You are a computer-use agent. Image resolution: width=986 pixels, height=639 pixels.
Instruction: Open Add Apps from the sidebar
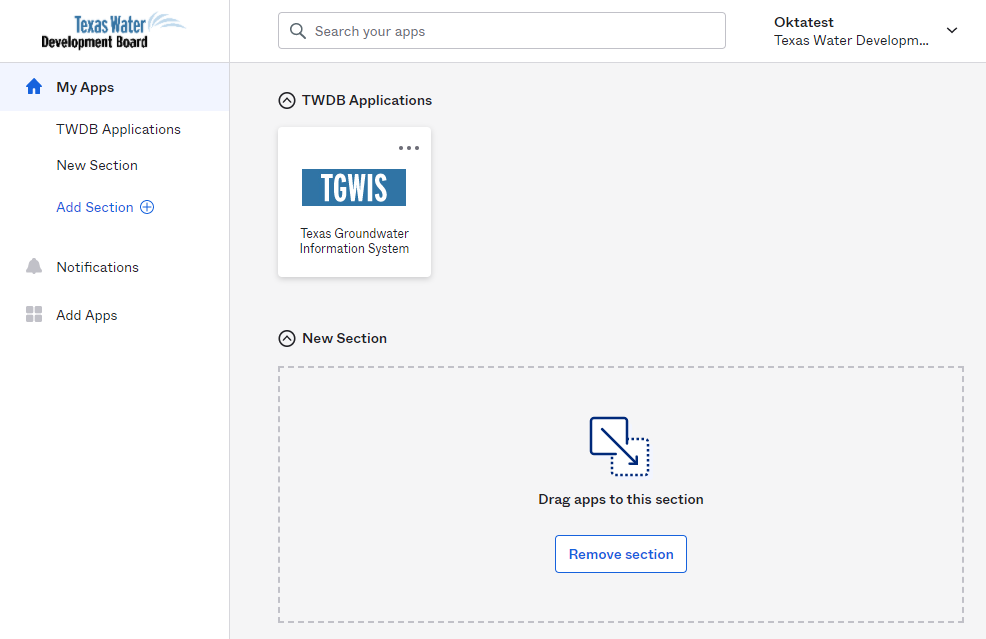pyautogui.click(x=87, y=315)
